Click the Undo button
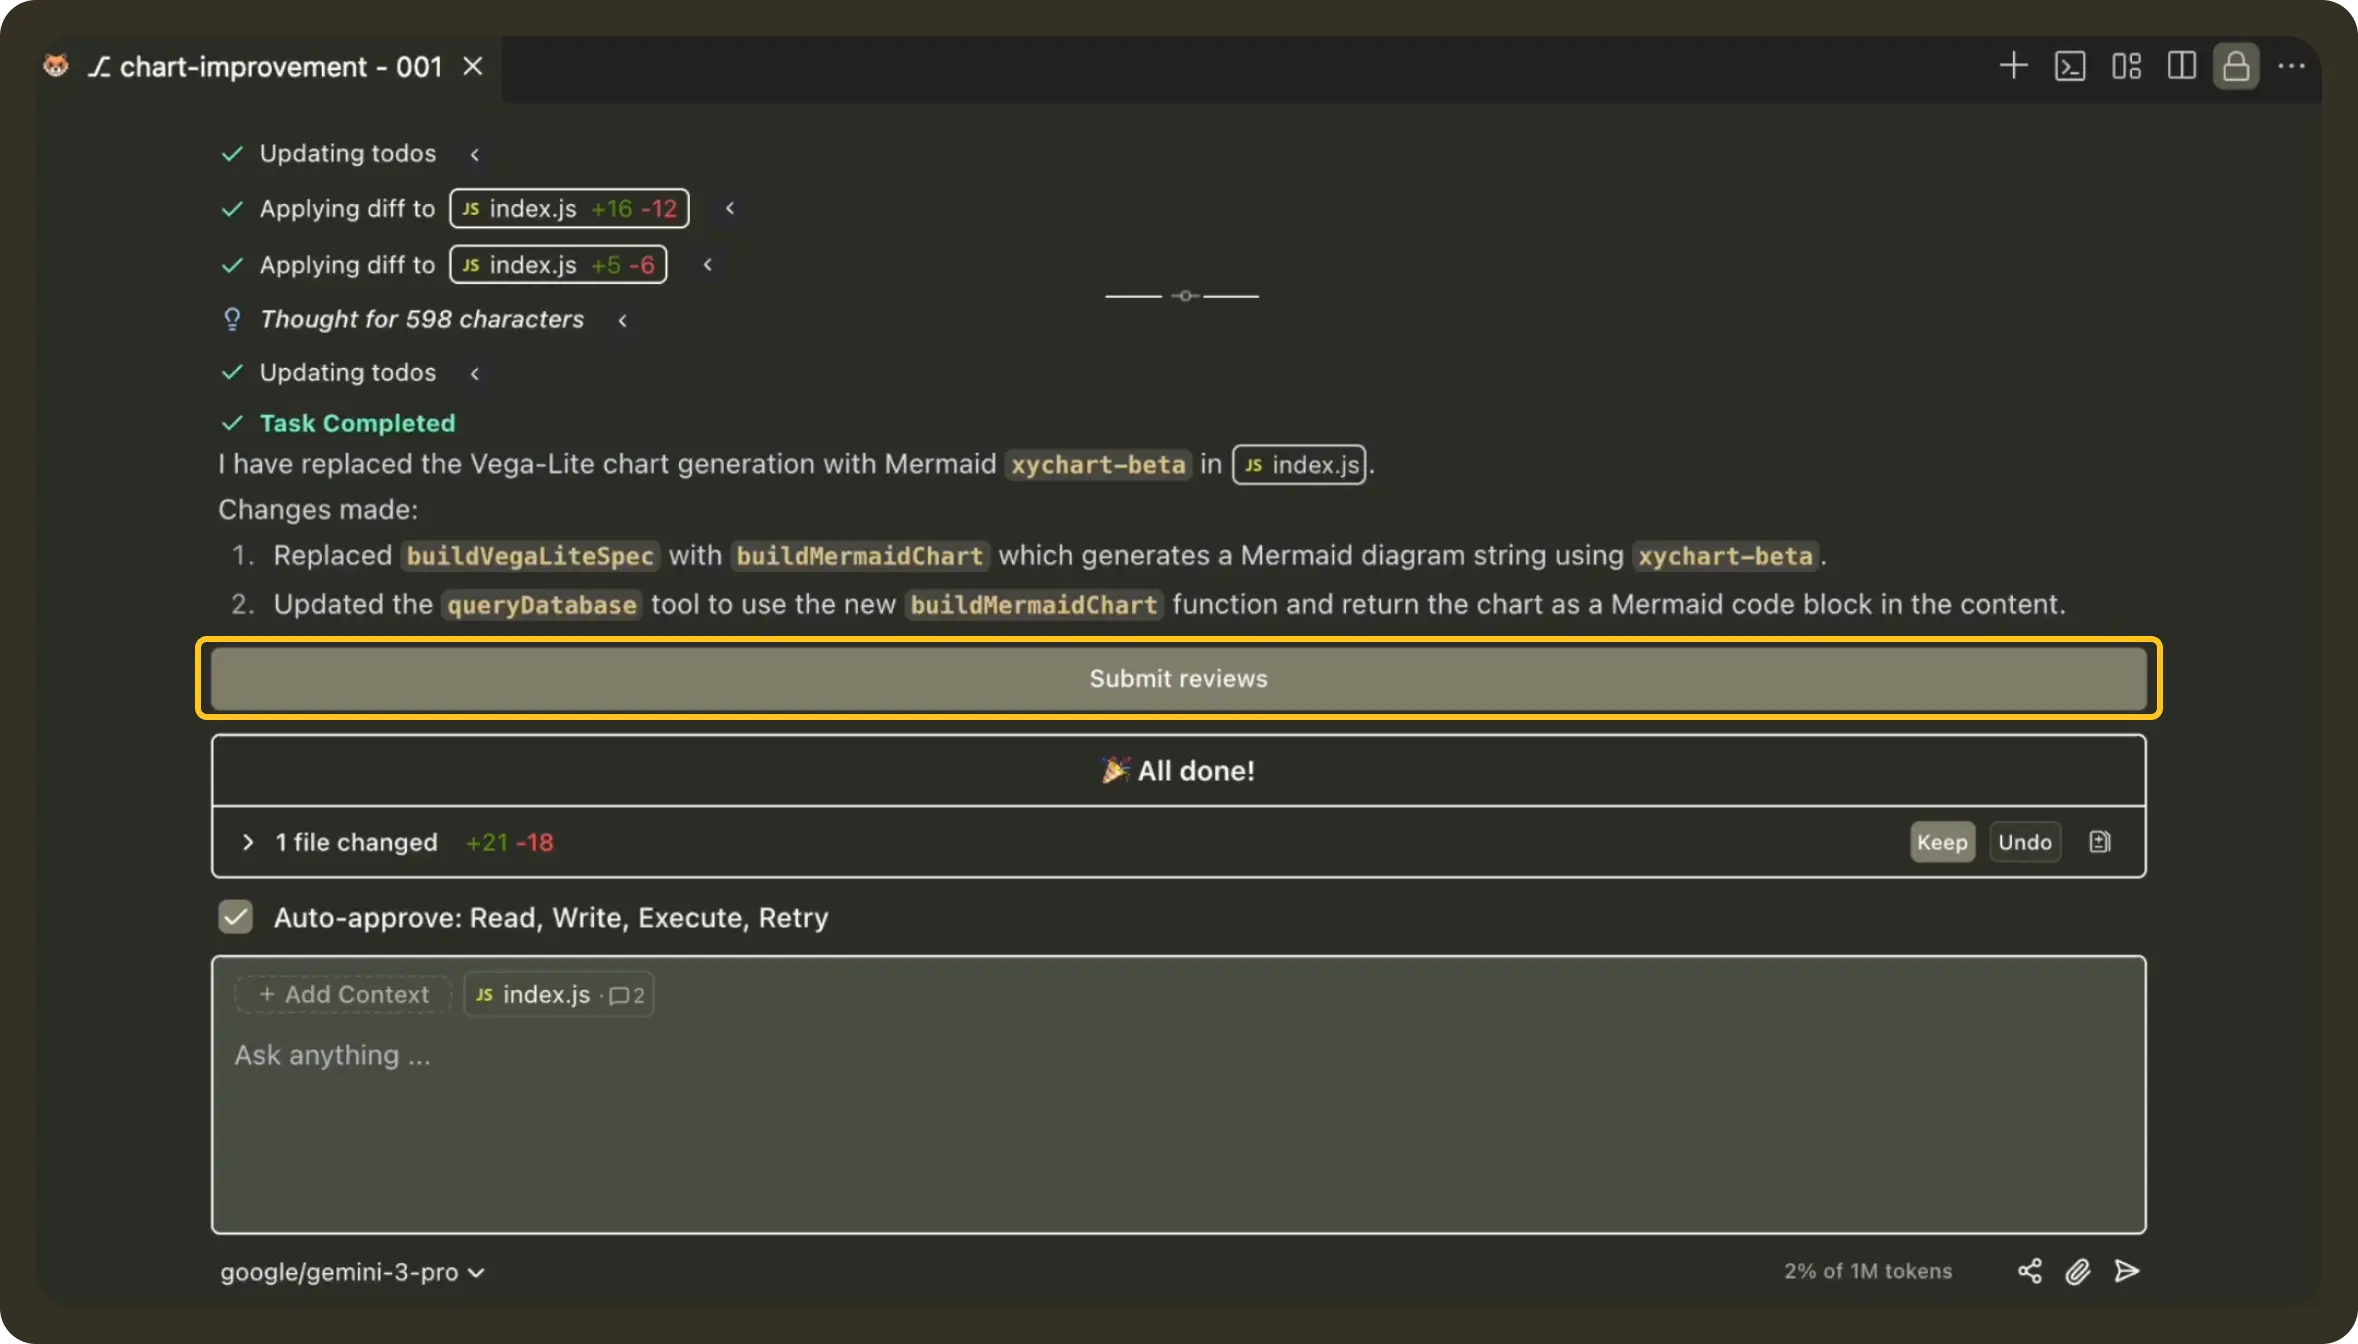Screen dimensions: 2358x1344 pos(2024,842)
